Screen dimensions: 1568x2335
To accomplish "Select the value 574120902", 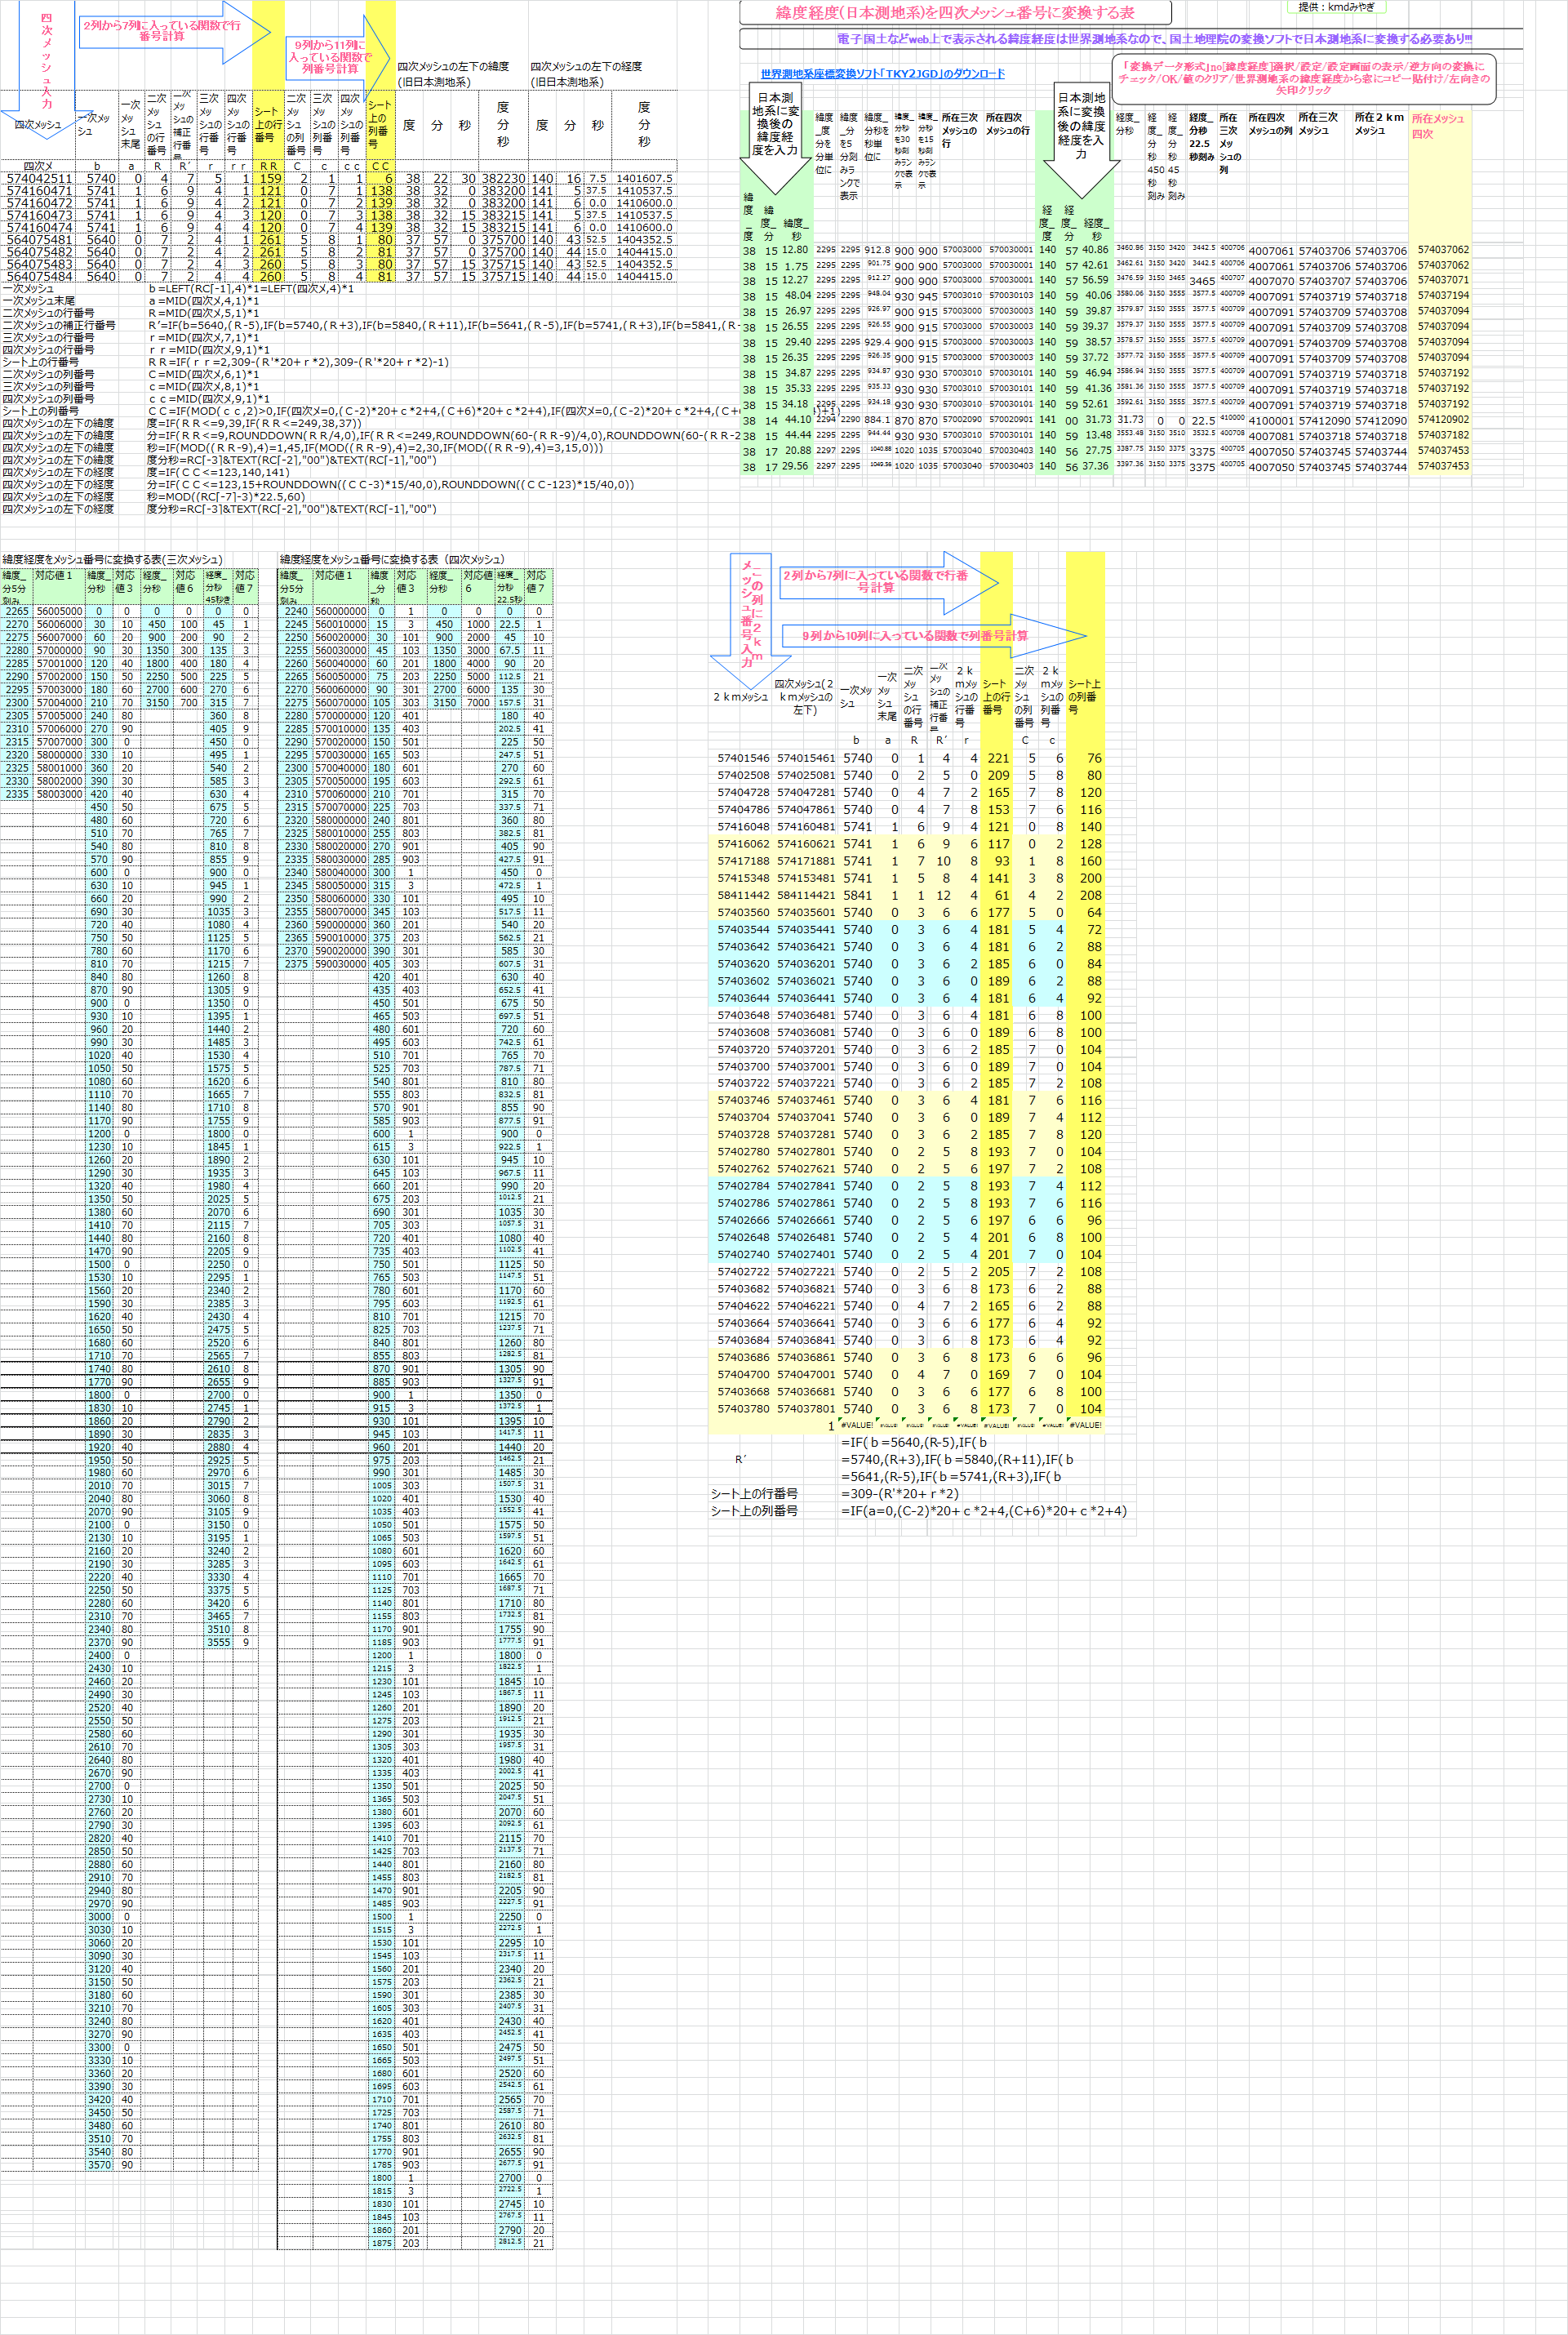I will pos(1443,420).
